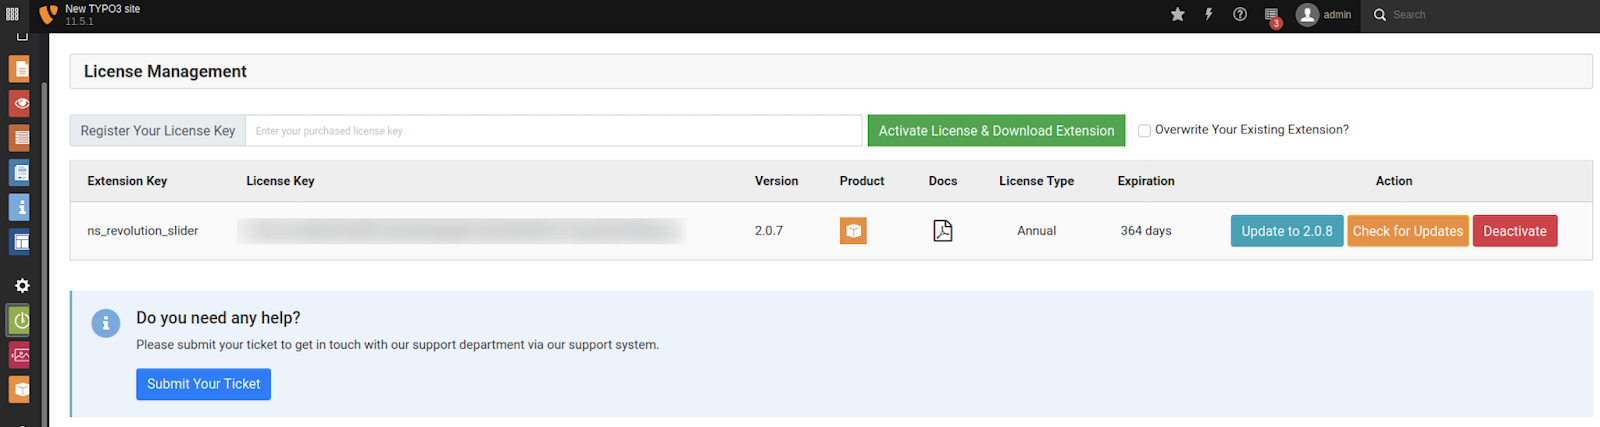Image resolution: width=1600 pixels, height=427 pixels.
Task: Check Overwrite Your Existing Extension checkbox
Action: [1144, 130]
